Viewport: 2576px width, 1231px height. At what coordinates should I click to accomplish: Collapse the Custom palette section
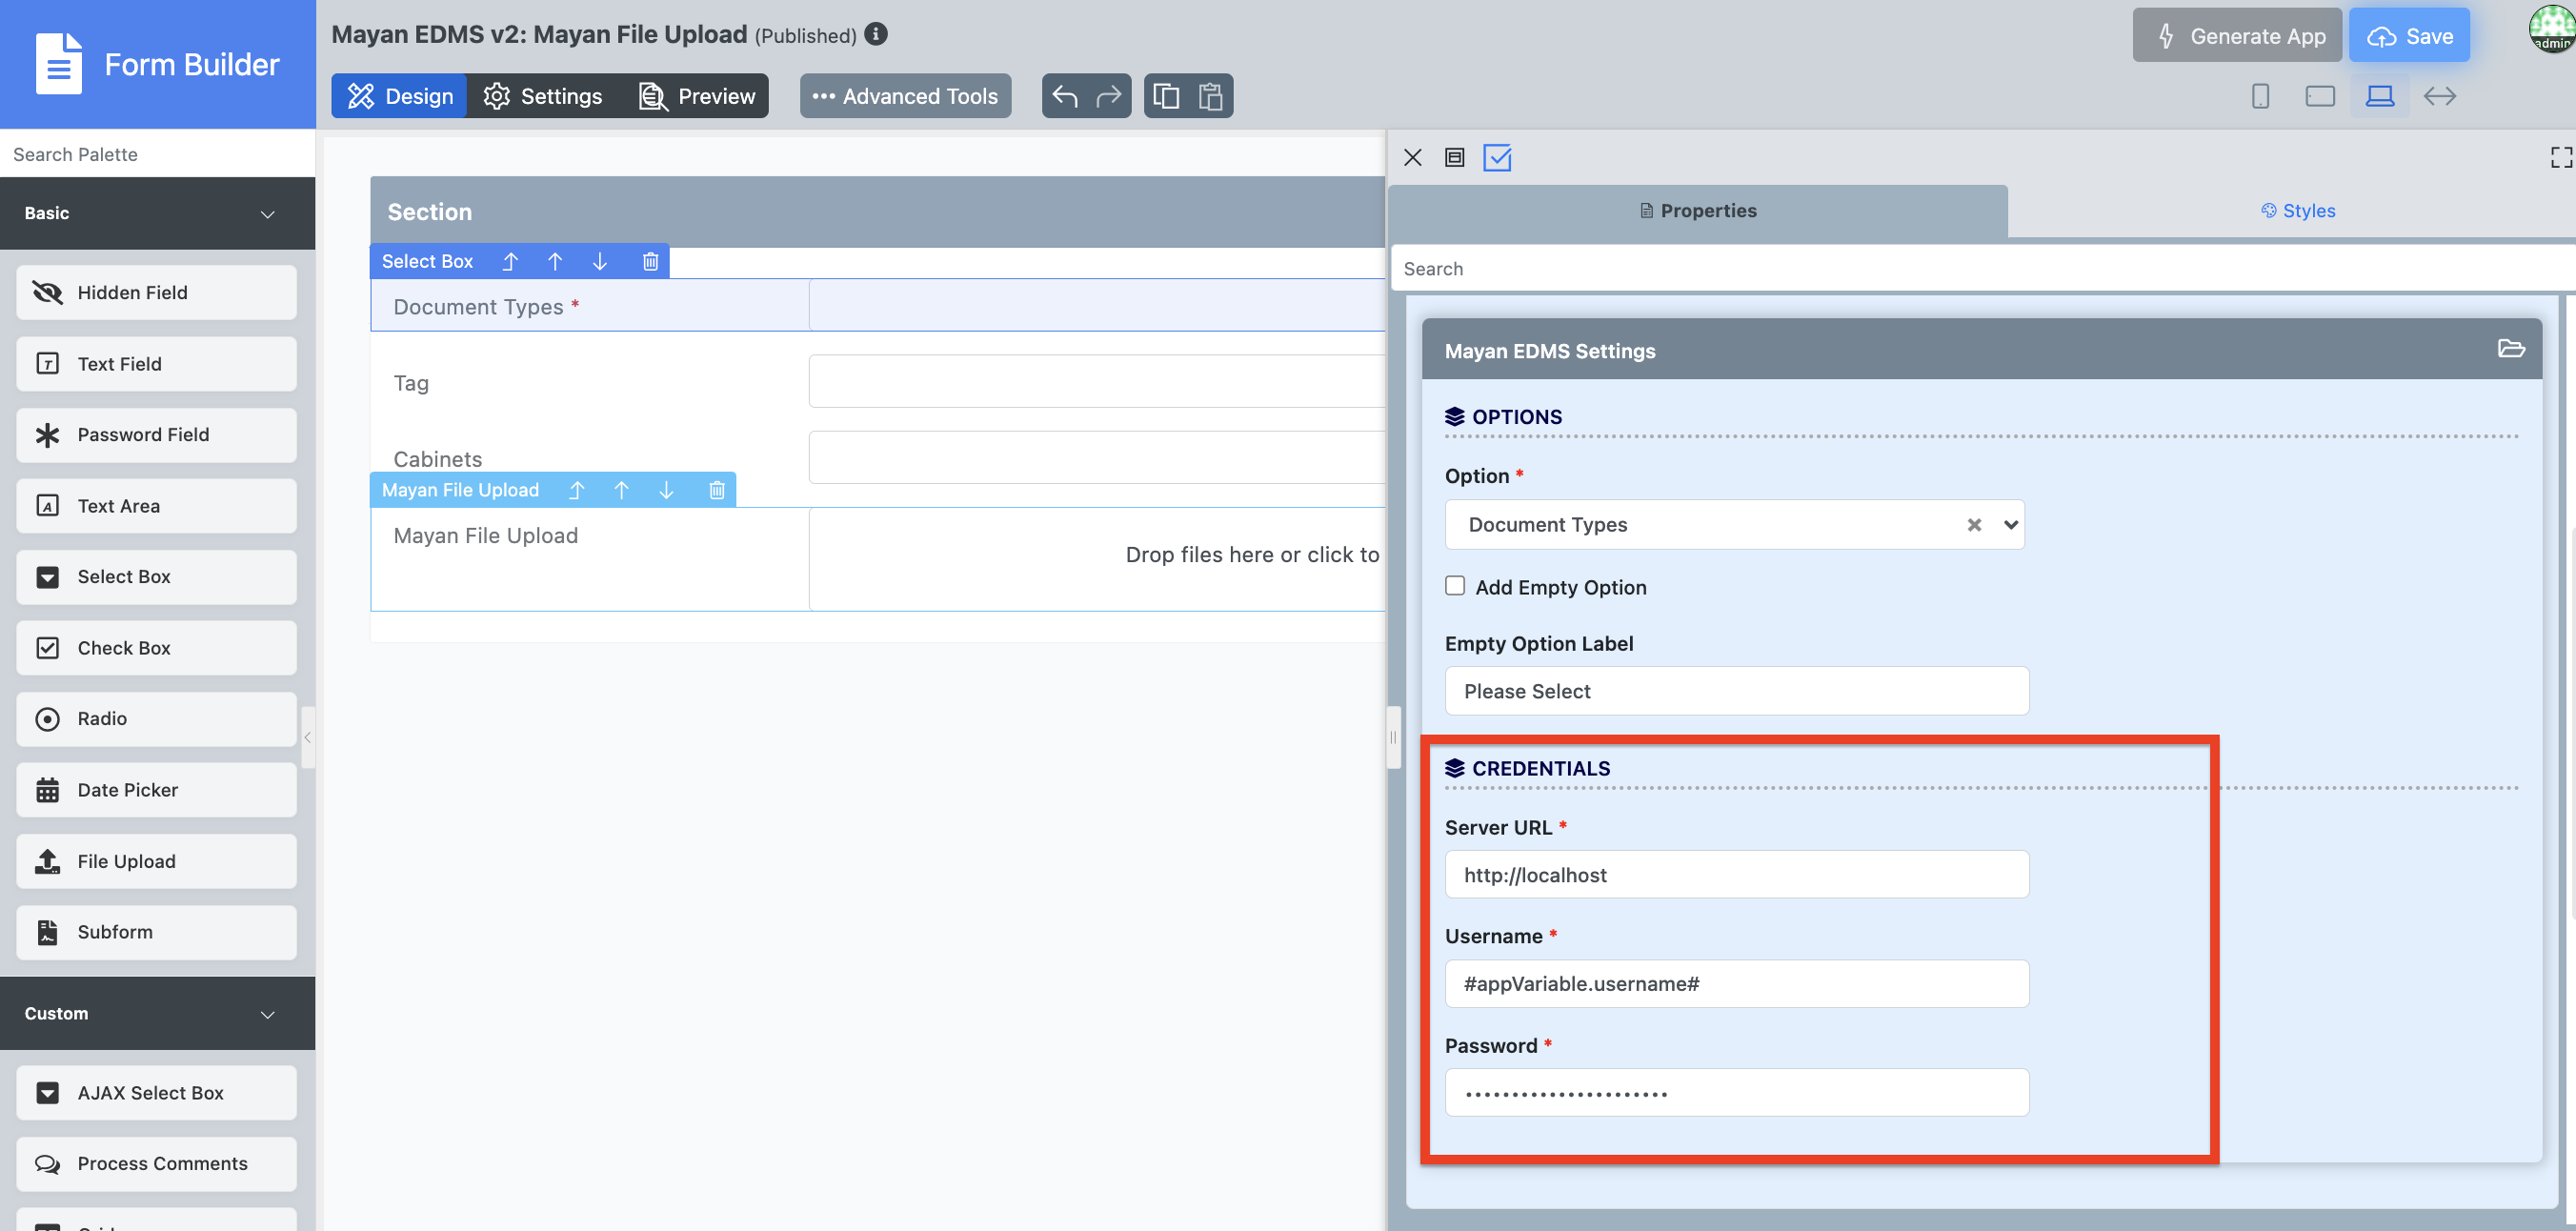click(267, 1014)
